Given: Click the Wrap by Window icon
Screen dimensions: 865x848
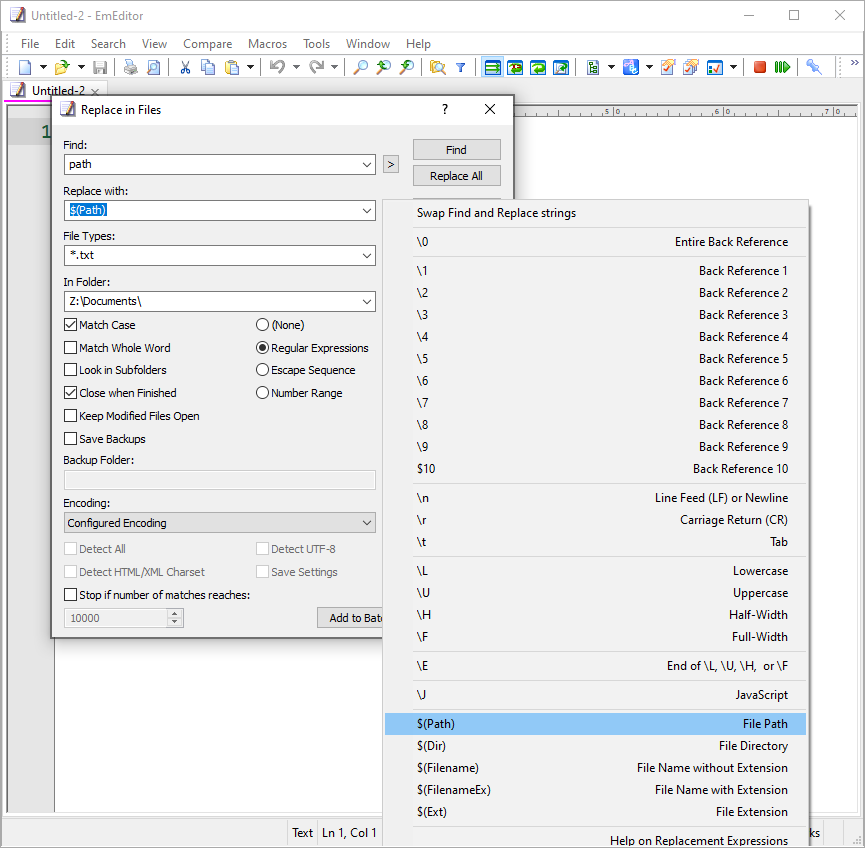Looking at the screenshot, I should click(538, 67).
